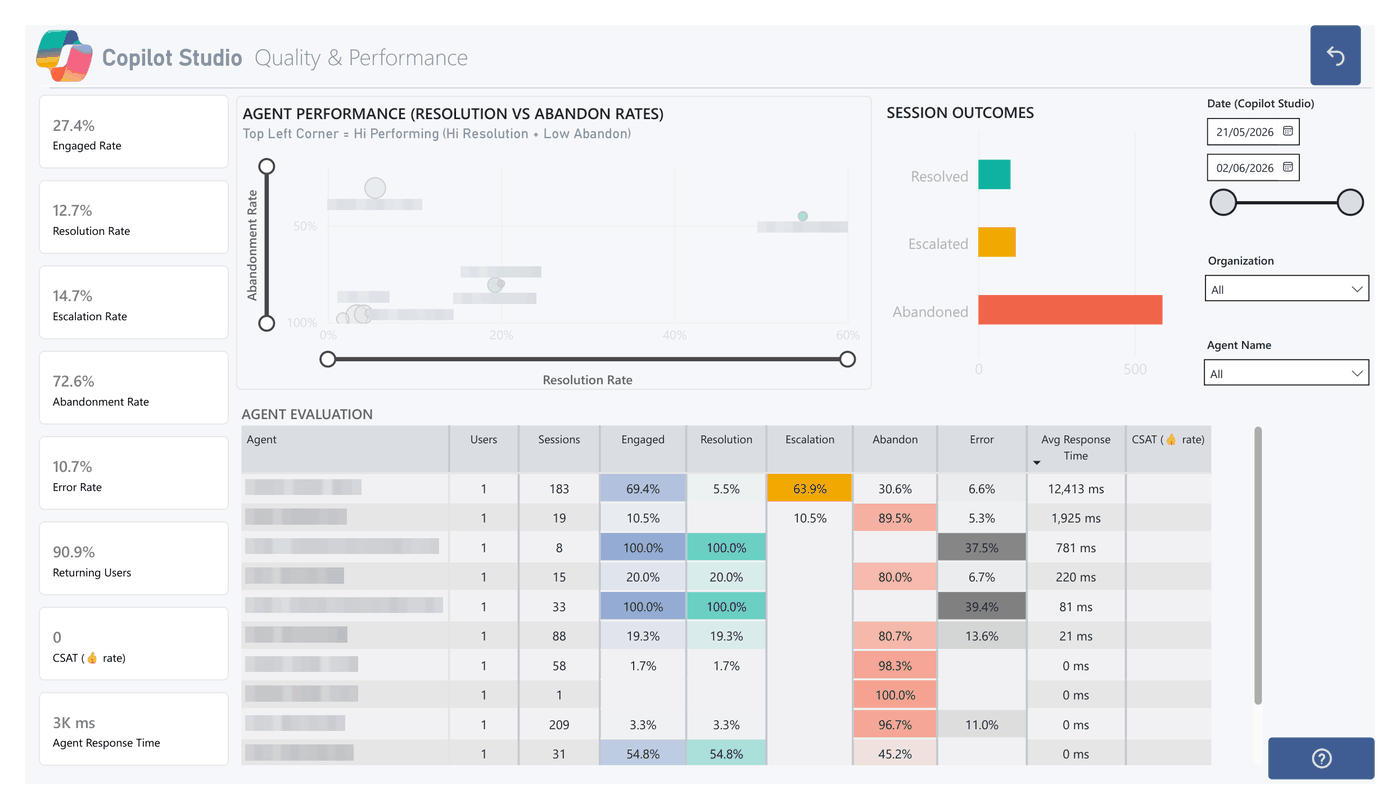The image size is (1400, 809).
Task: Click the agent table vertical scrollbar
Action: (x=1258, y=565)
